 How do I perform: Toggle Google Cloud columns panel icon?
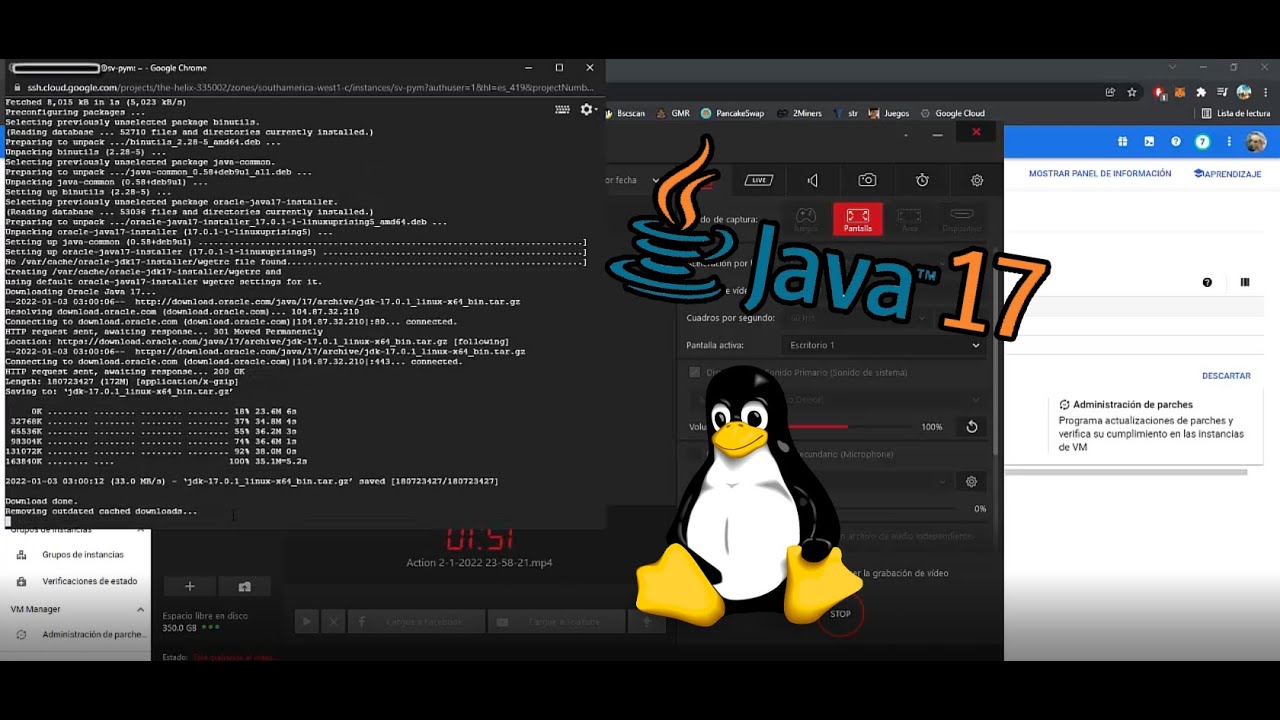(1245, 283)
